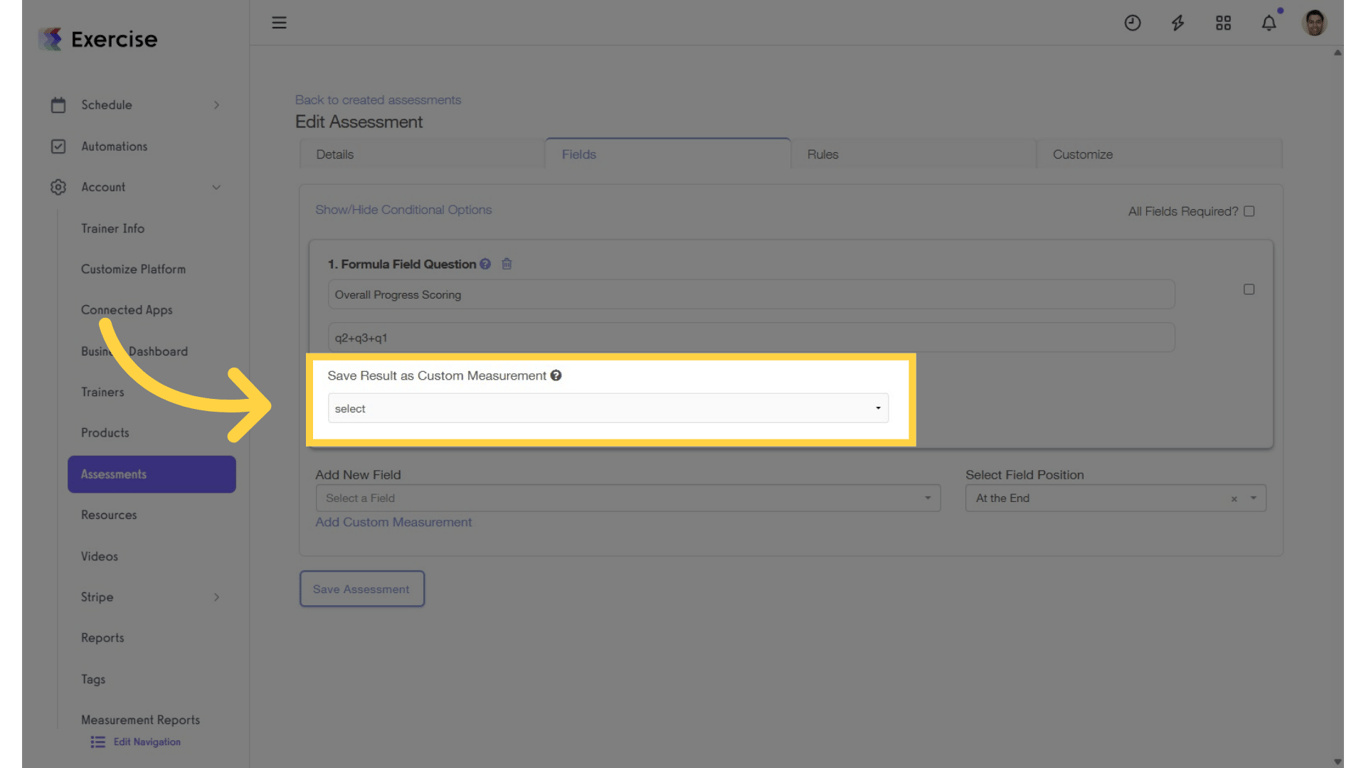Screen dimensions: 1366x768
Task: Open the hamburger menu at top
Action: (278, 22)
